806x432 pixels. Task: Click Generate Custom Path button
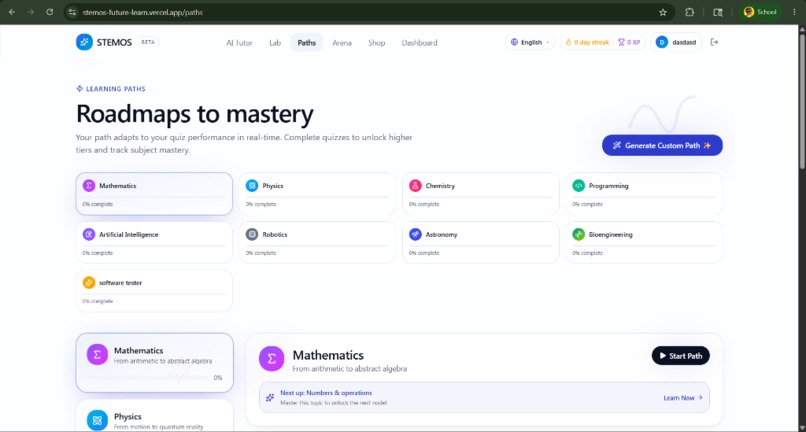[x=662, y=146]
